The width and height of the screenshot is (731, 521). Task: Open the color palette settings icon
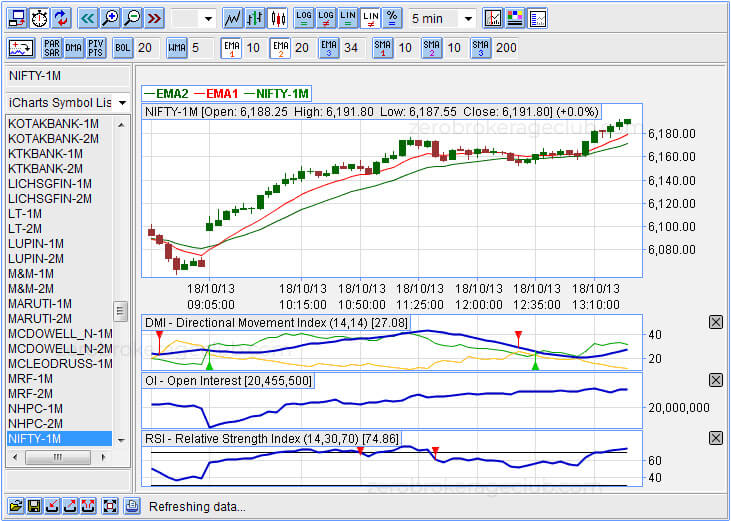[515, 19]
